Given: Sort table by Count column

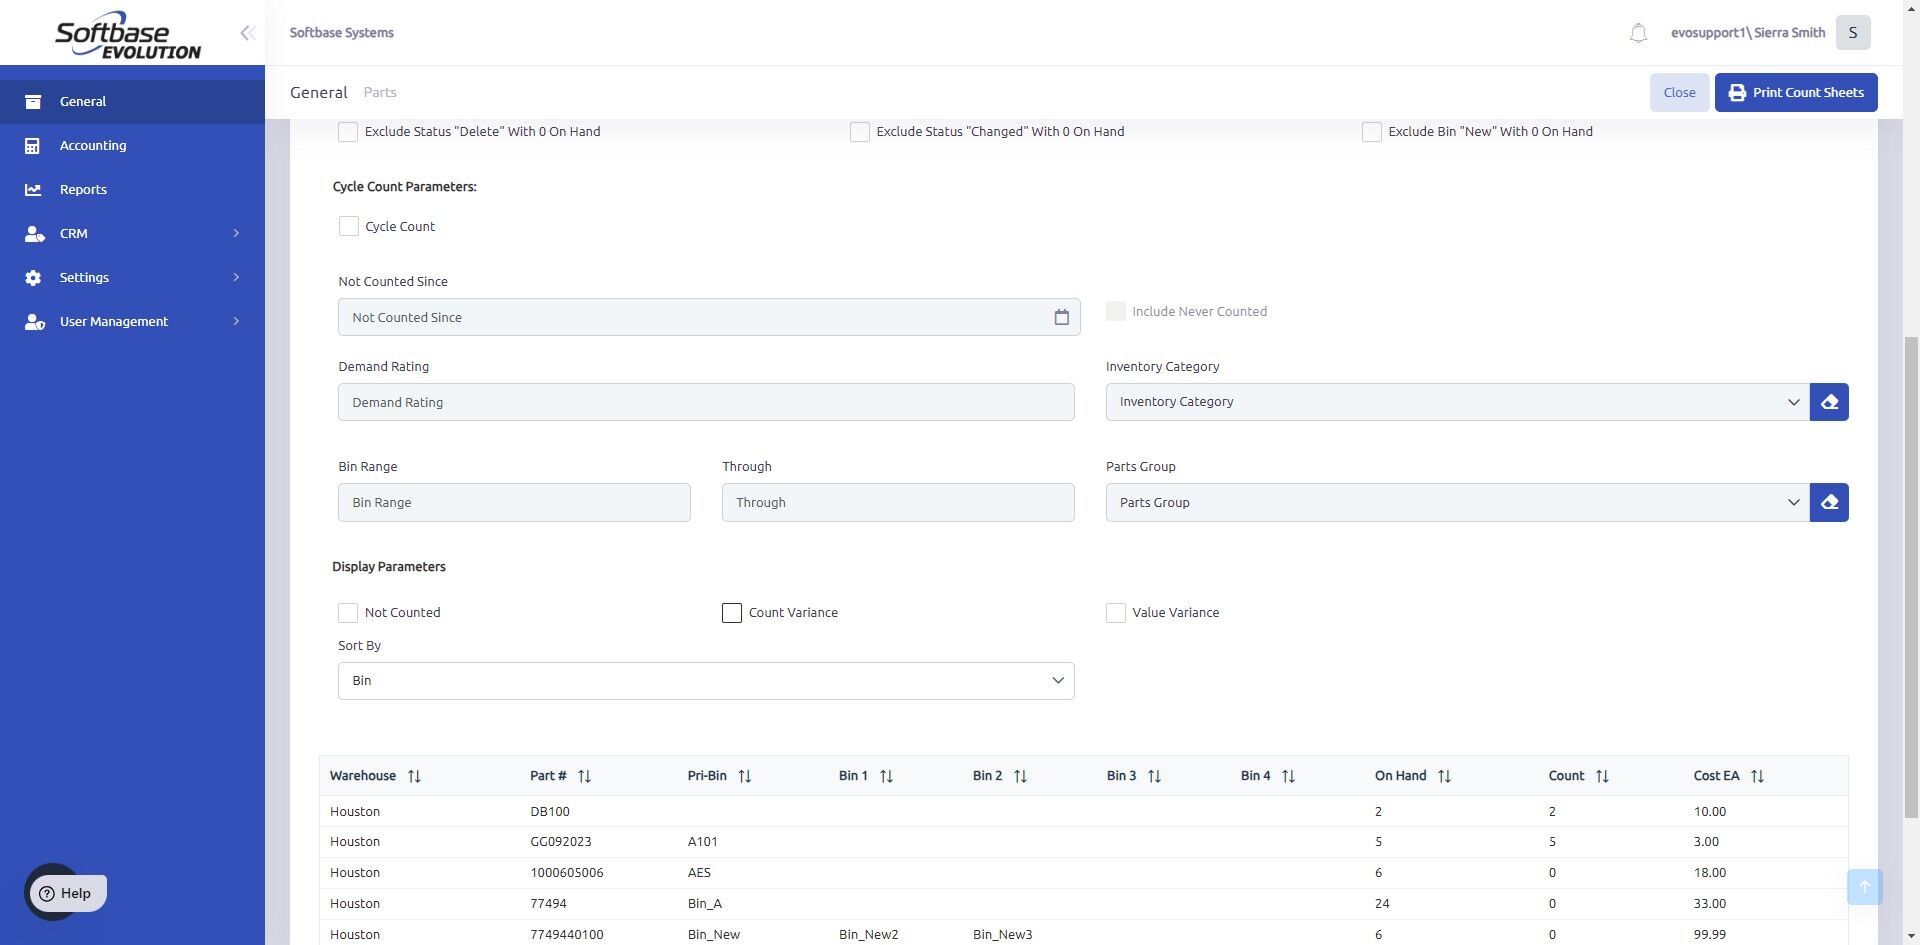Looking at the screenshot, I should click(1602, 776).
